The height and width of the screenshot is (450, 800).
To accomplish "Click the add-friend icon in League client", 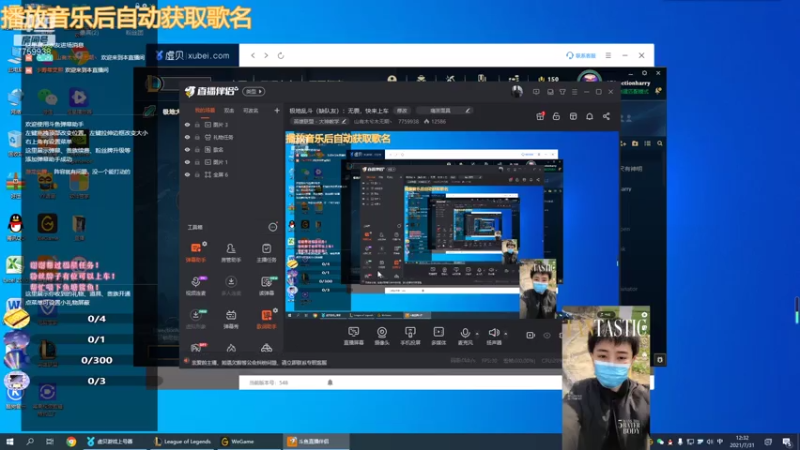I will pos(623,144).
